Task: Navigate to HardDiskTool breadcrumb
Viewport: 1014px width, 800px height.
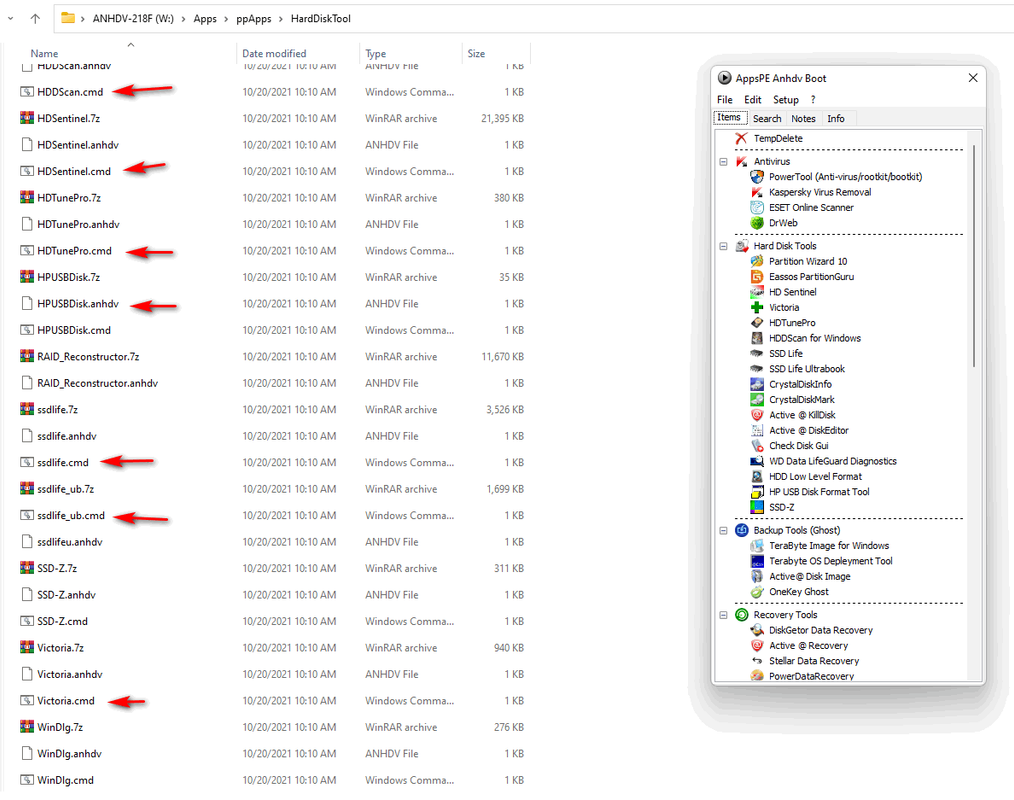Action: click(321, 19)
